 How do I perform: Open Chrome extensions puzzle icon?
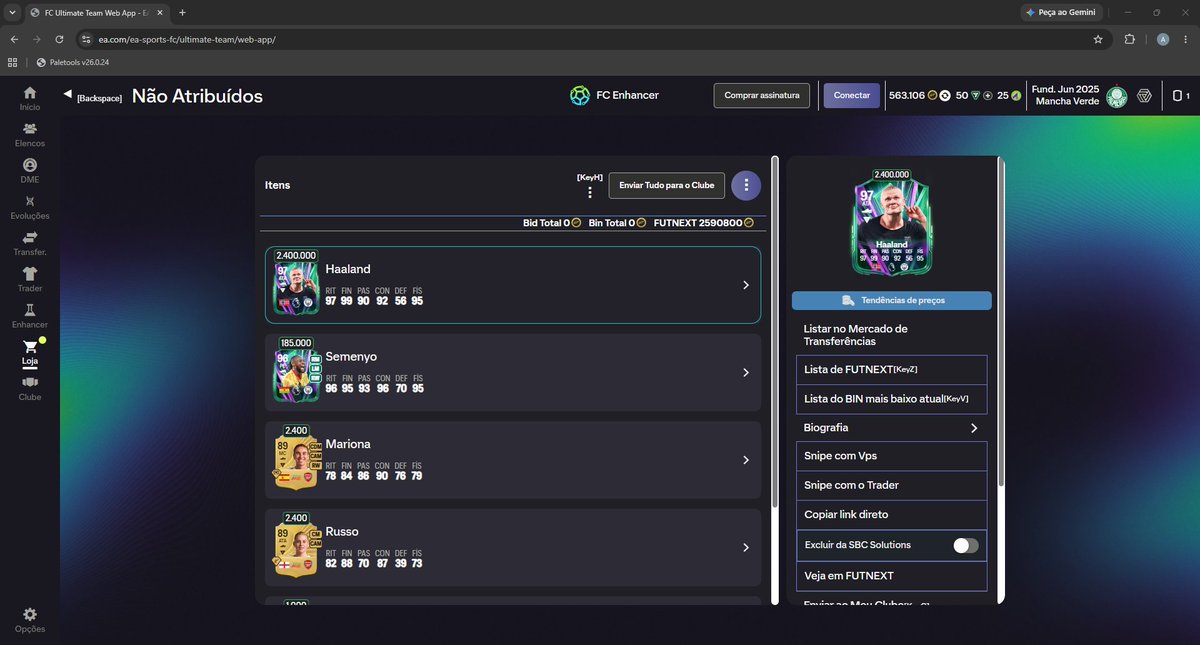tap(1130, 39)
